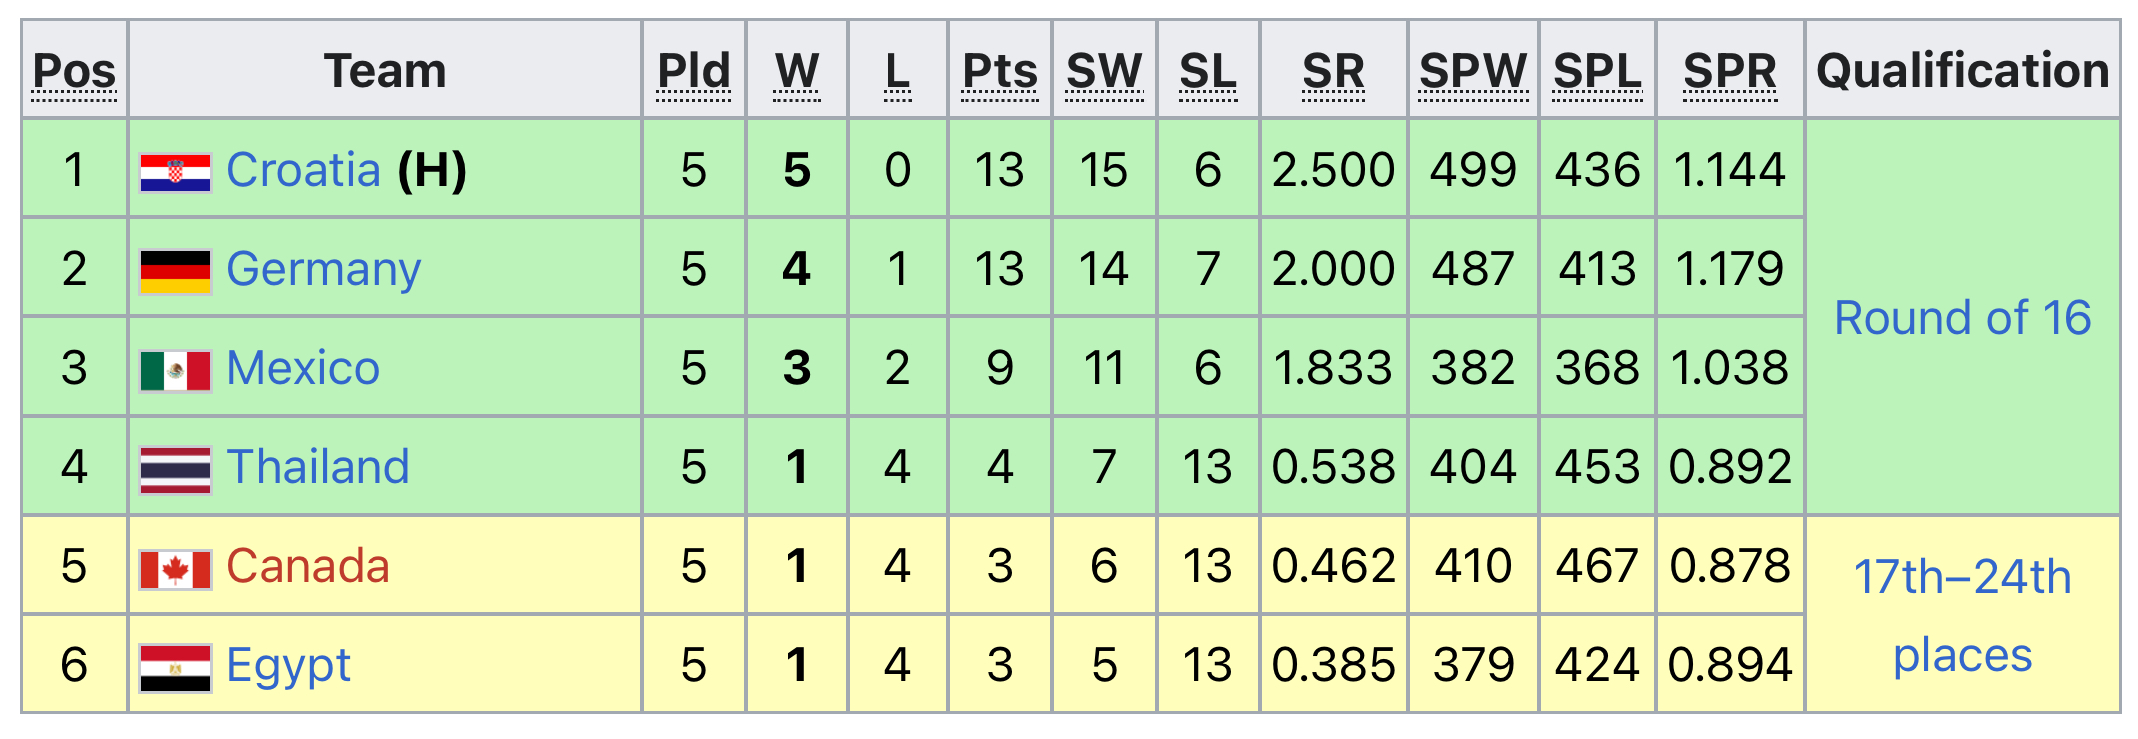Click the Pts column header
Image resolution: width=2138 pixels, height=739 pixels.
click(x=1000, y=72)
